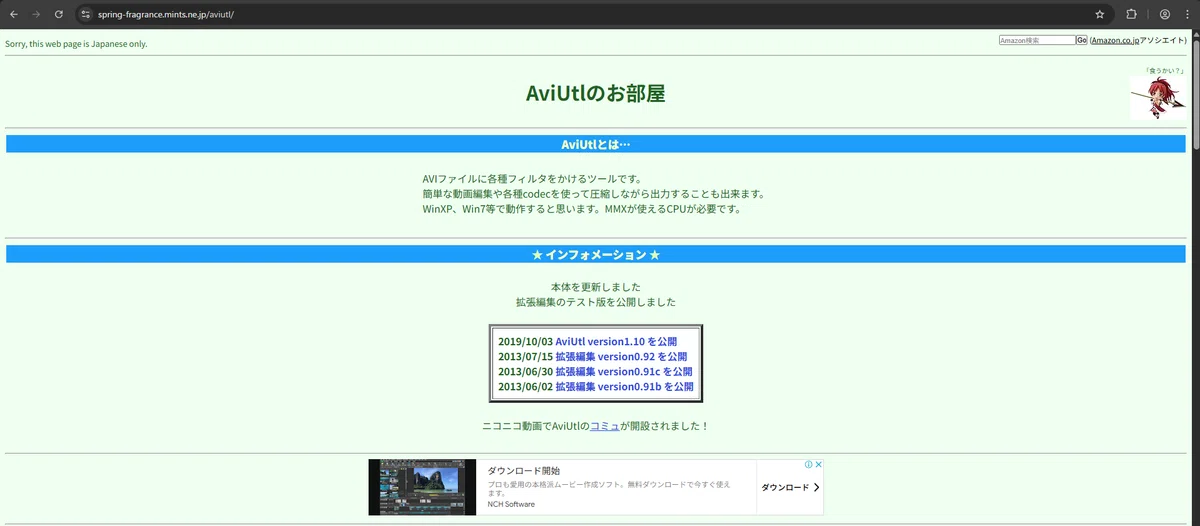Click the ad video editor thumbnail
Screen dimensions: 1200x526
click(x=420, y=487)
